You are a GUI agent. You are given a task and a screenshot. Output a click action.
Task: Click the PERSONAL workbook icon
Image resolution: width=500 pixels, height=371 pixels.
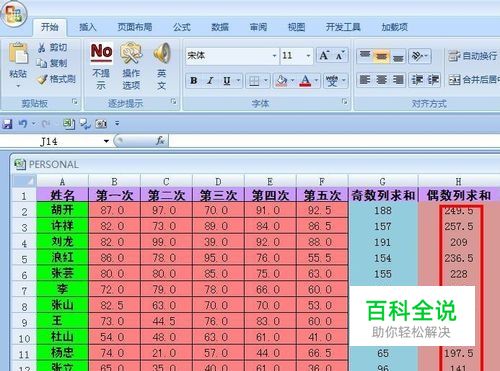[20, 164]
